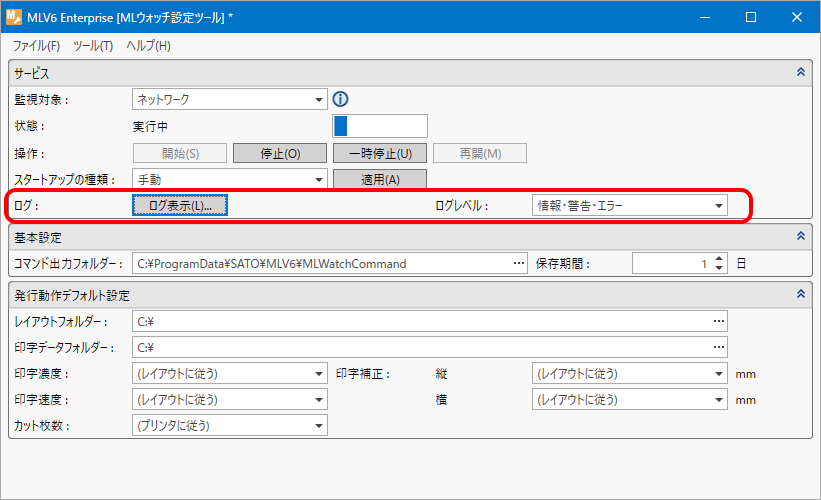Open the 監視対象 ネットワーク dropdown
This screenshot has width=821, height=500.
click(230, 99)
